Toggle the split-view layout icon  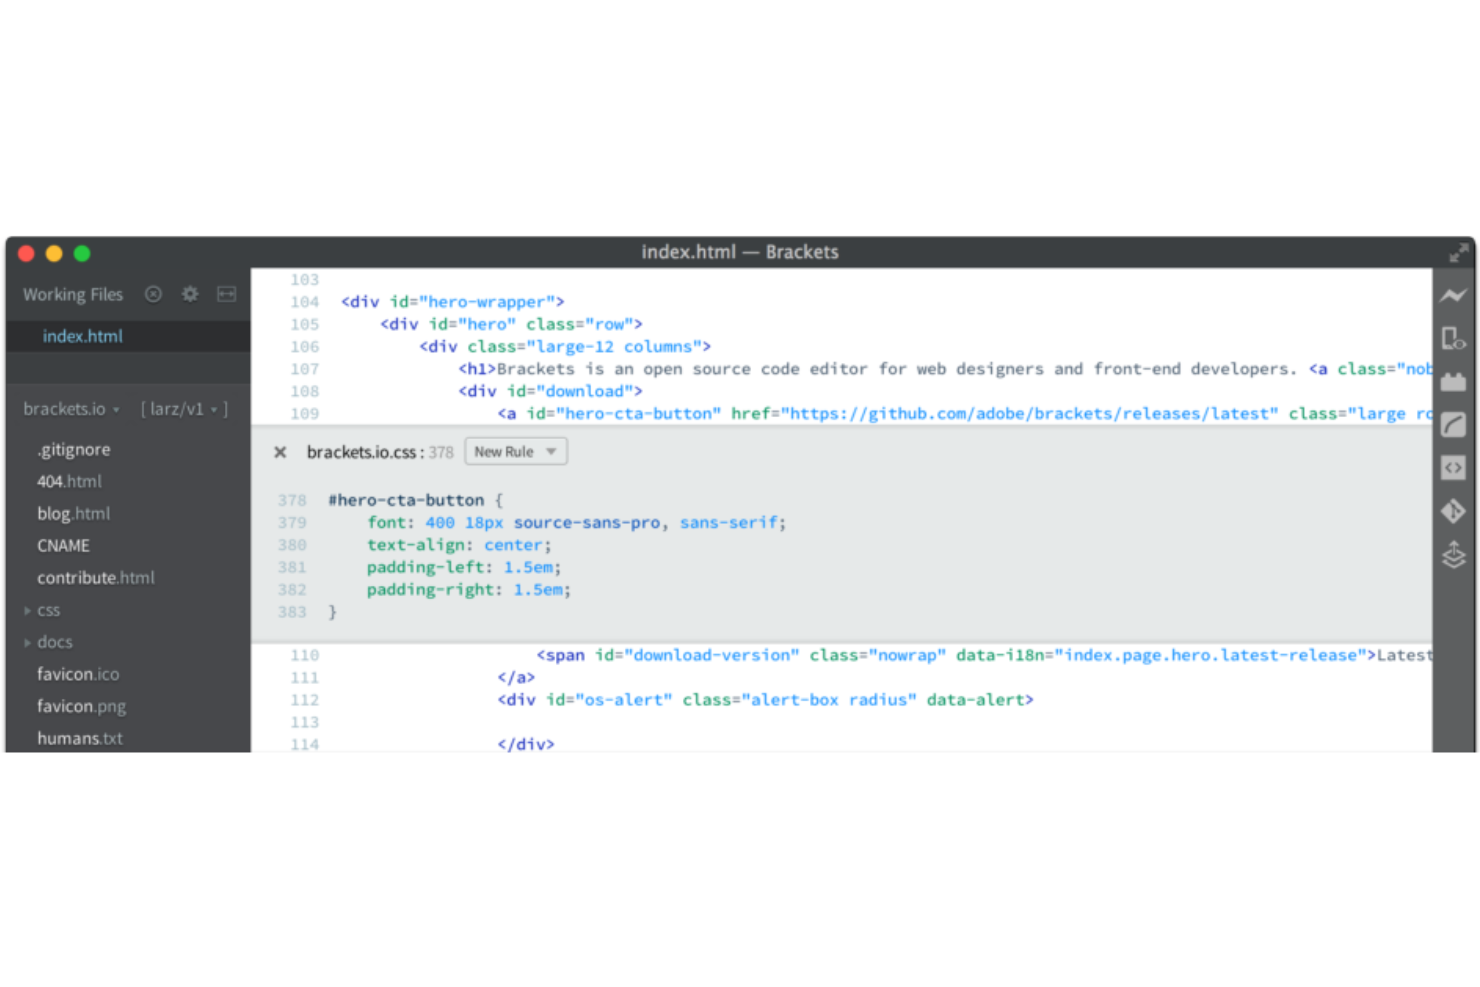pos(226,294)
